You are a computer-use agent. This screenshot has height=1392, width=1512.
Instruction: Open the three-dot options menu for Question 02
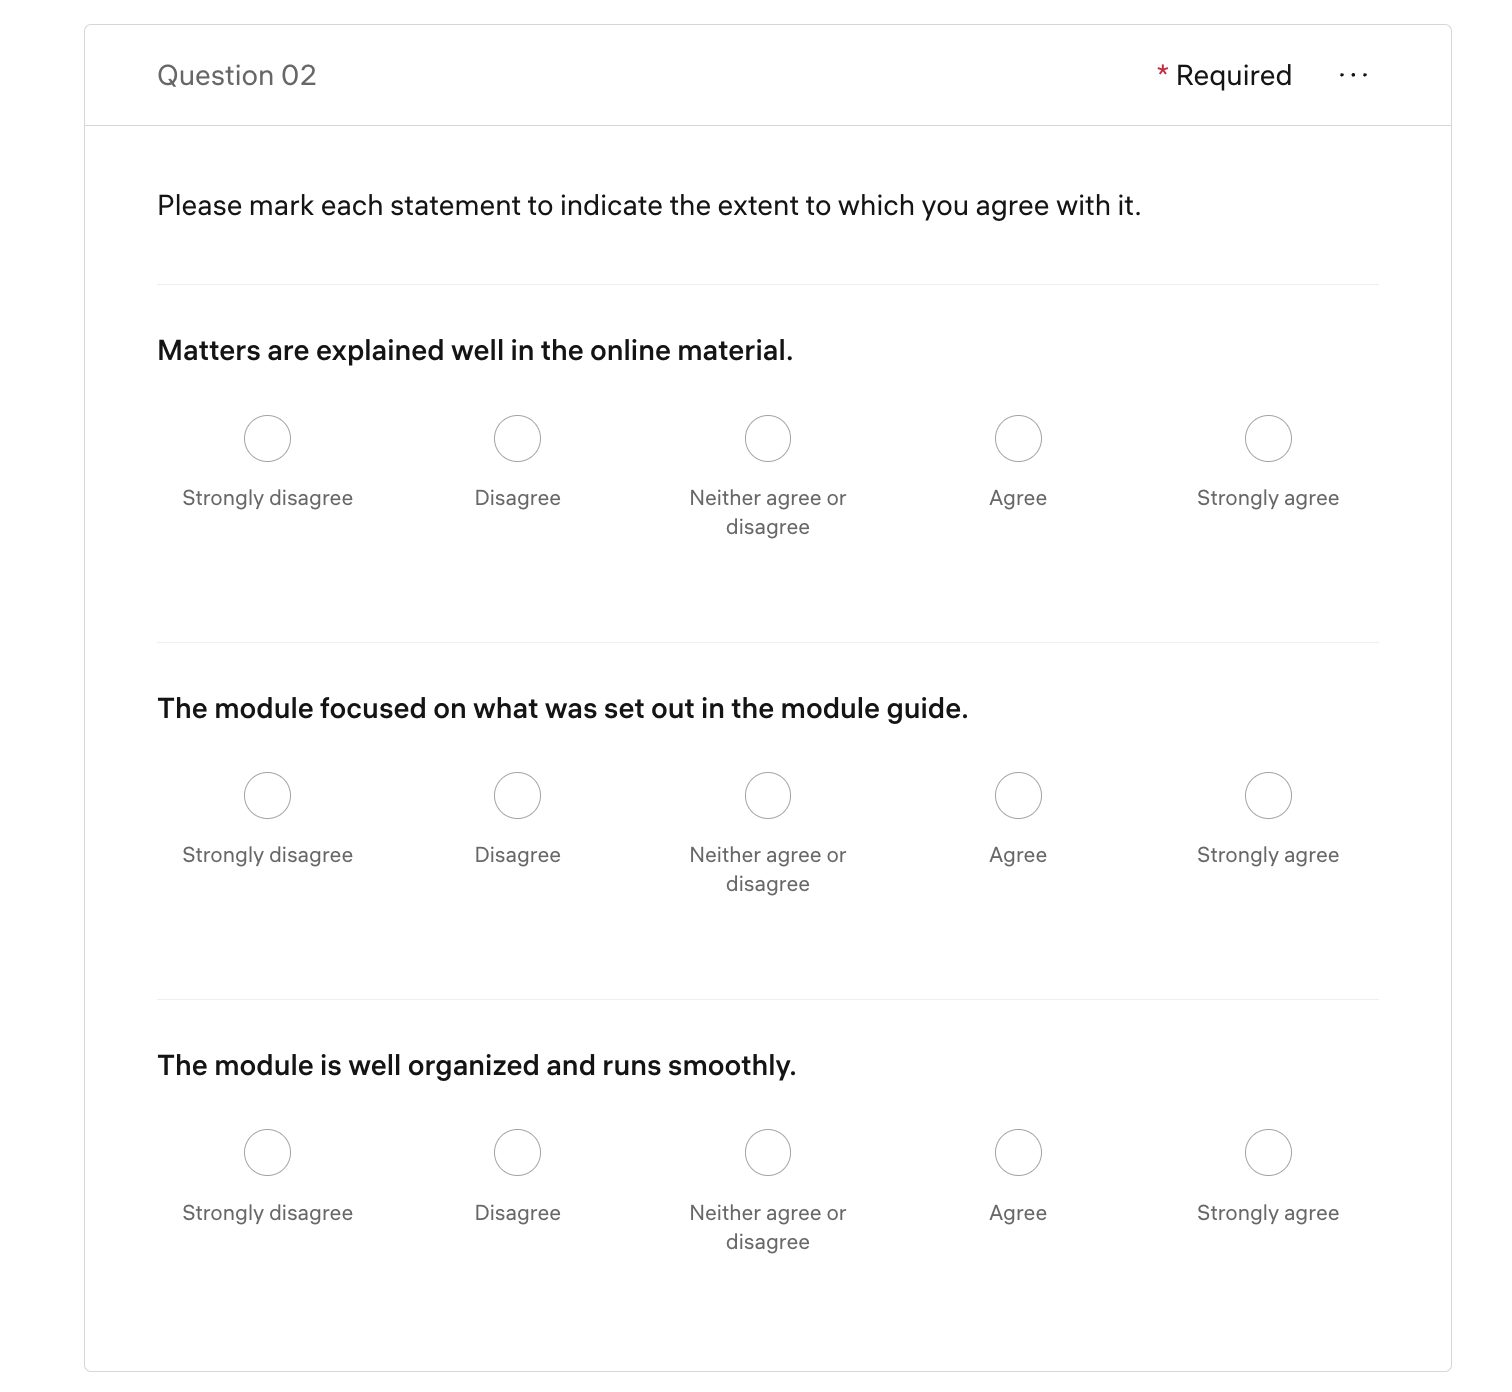coord(1353,75)
